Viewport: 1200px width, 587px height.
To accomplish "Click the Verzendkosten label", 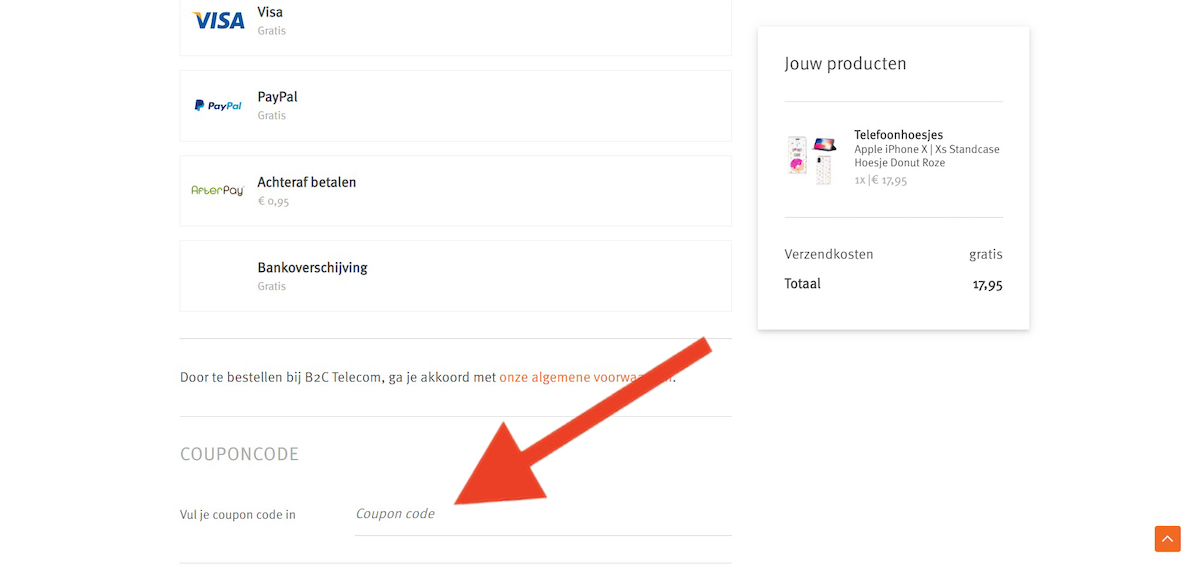I will [x=829, y=254].
